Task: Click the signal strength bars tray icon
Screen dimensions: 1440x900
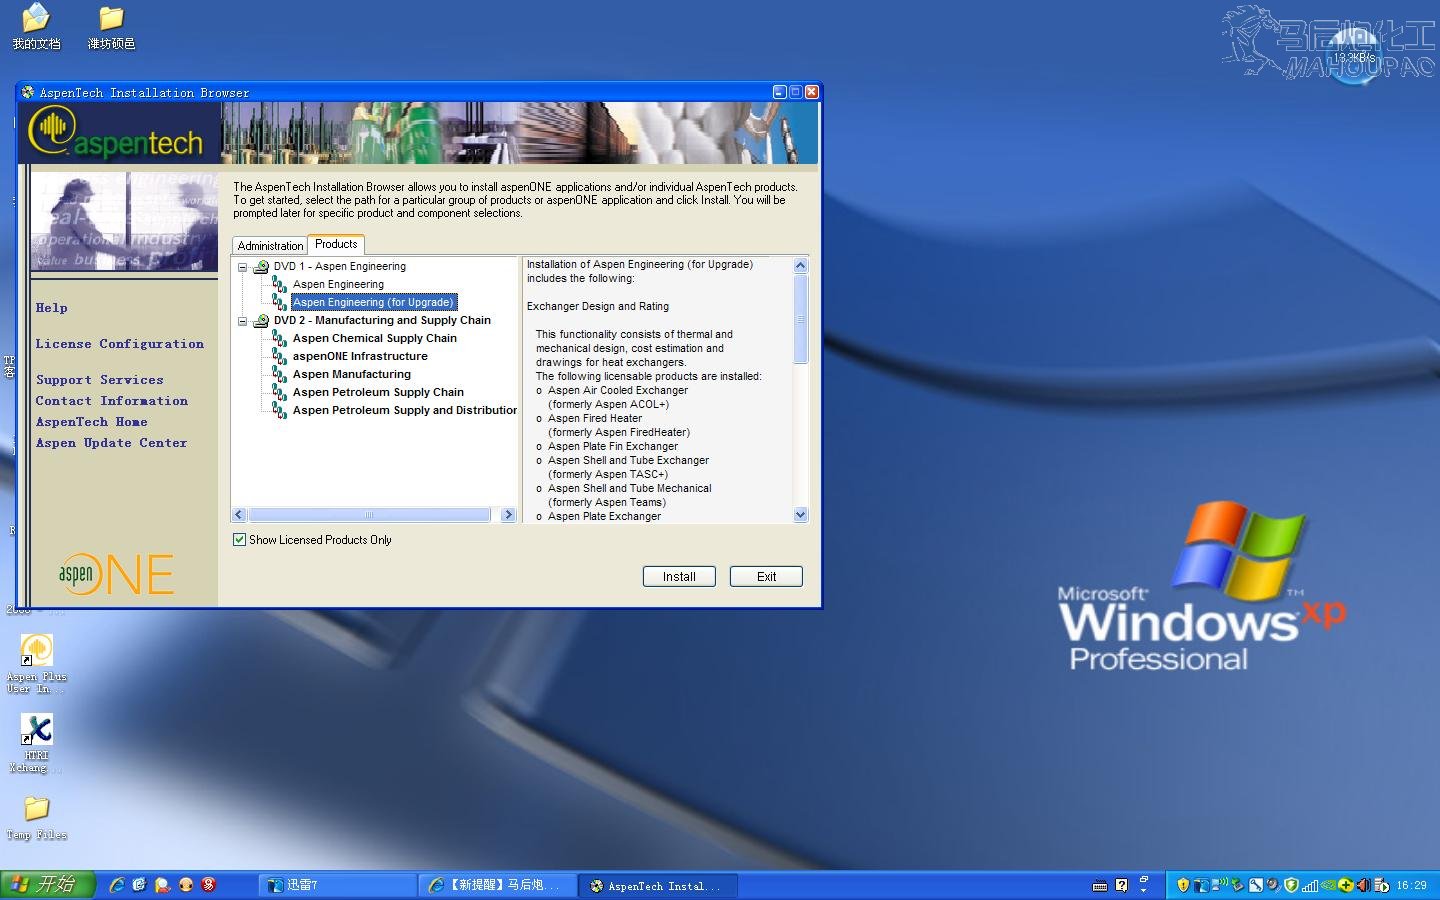Action: click(1309, 885)
